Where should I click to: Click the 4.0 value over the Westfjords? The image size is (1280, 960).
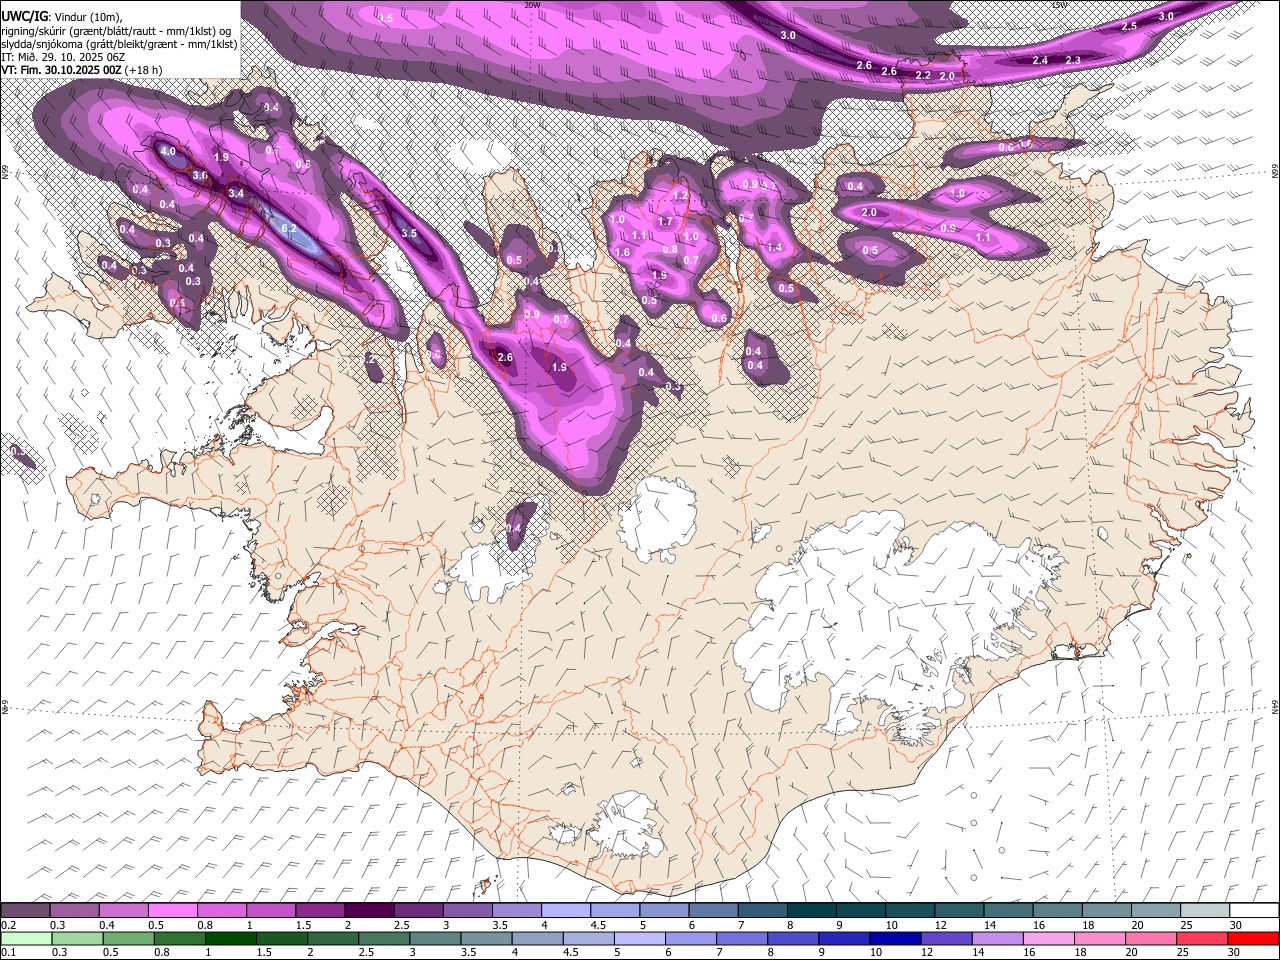[x=167, y=152]
